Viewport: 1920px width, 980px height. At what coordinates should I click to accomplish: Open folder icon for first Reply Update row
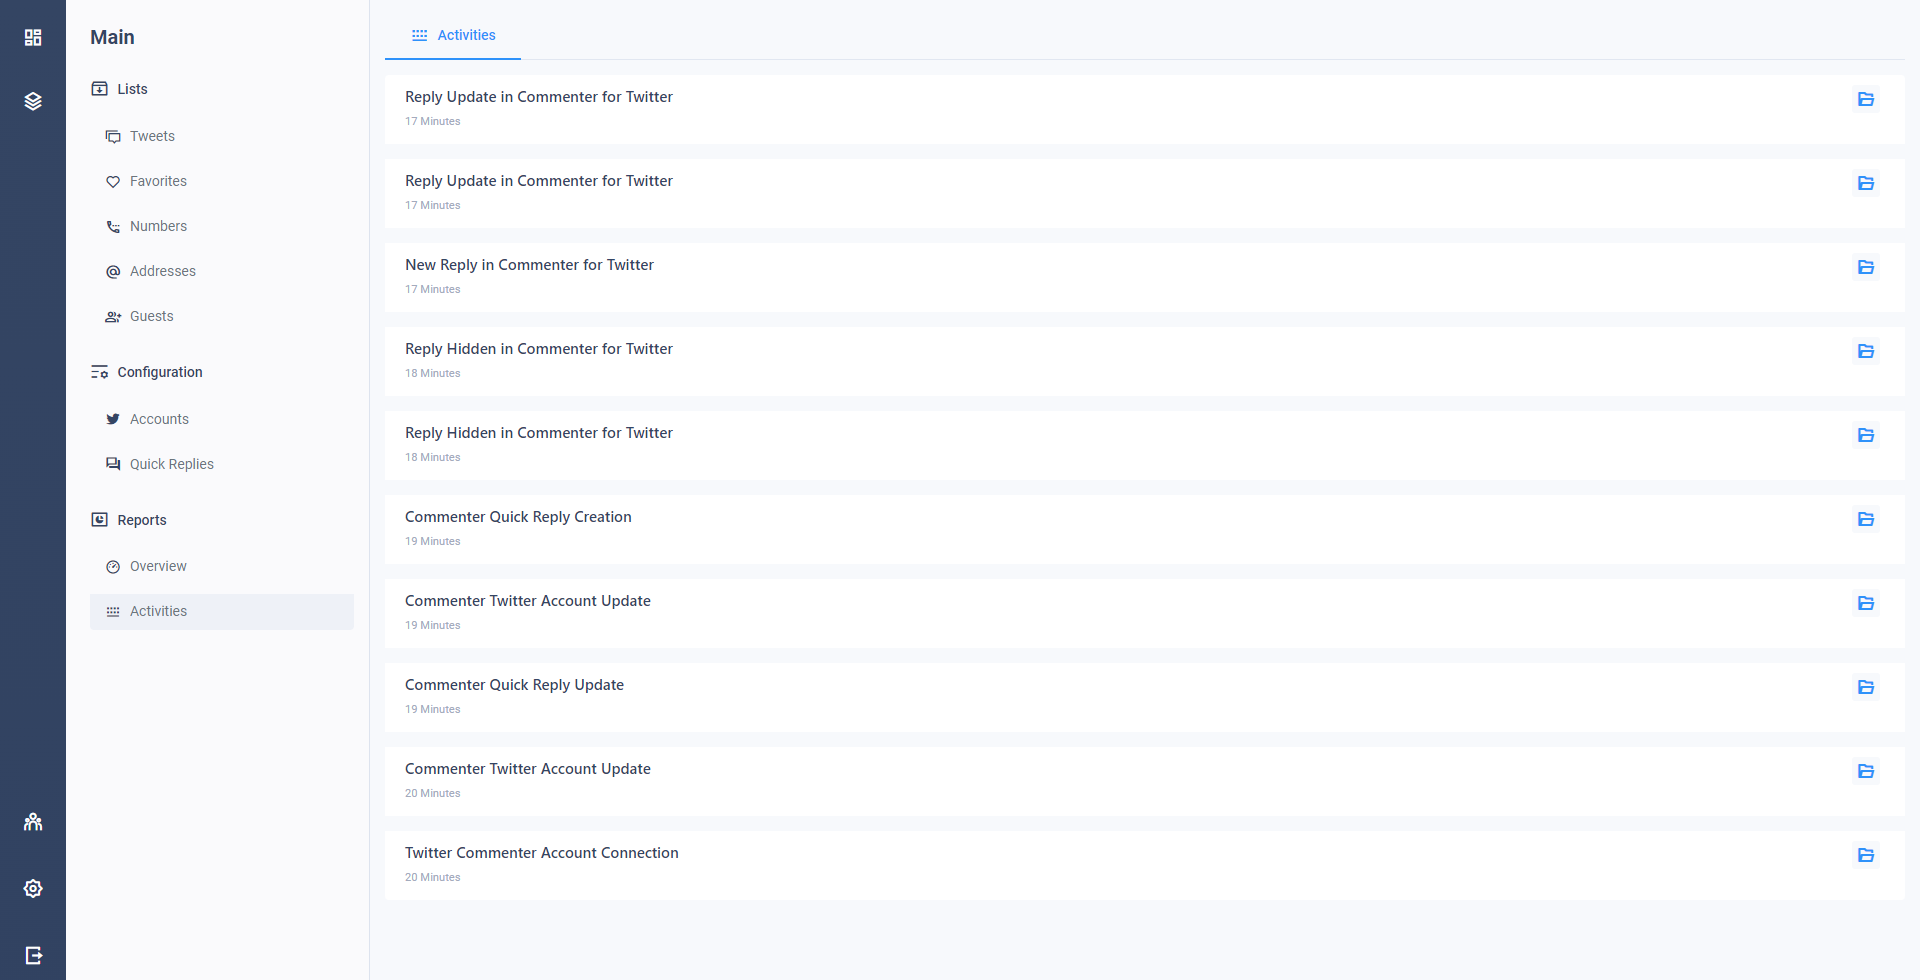(x=1866, y=99)
